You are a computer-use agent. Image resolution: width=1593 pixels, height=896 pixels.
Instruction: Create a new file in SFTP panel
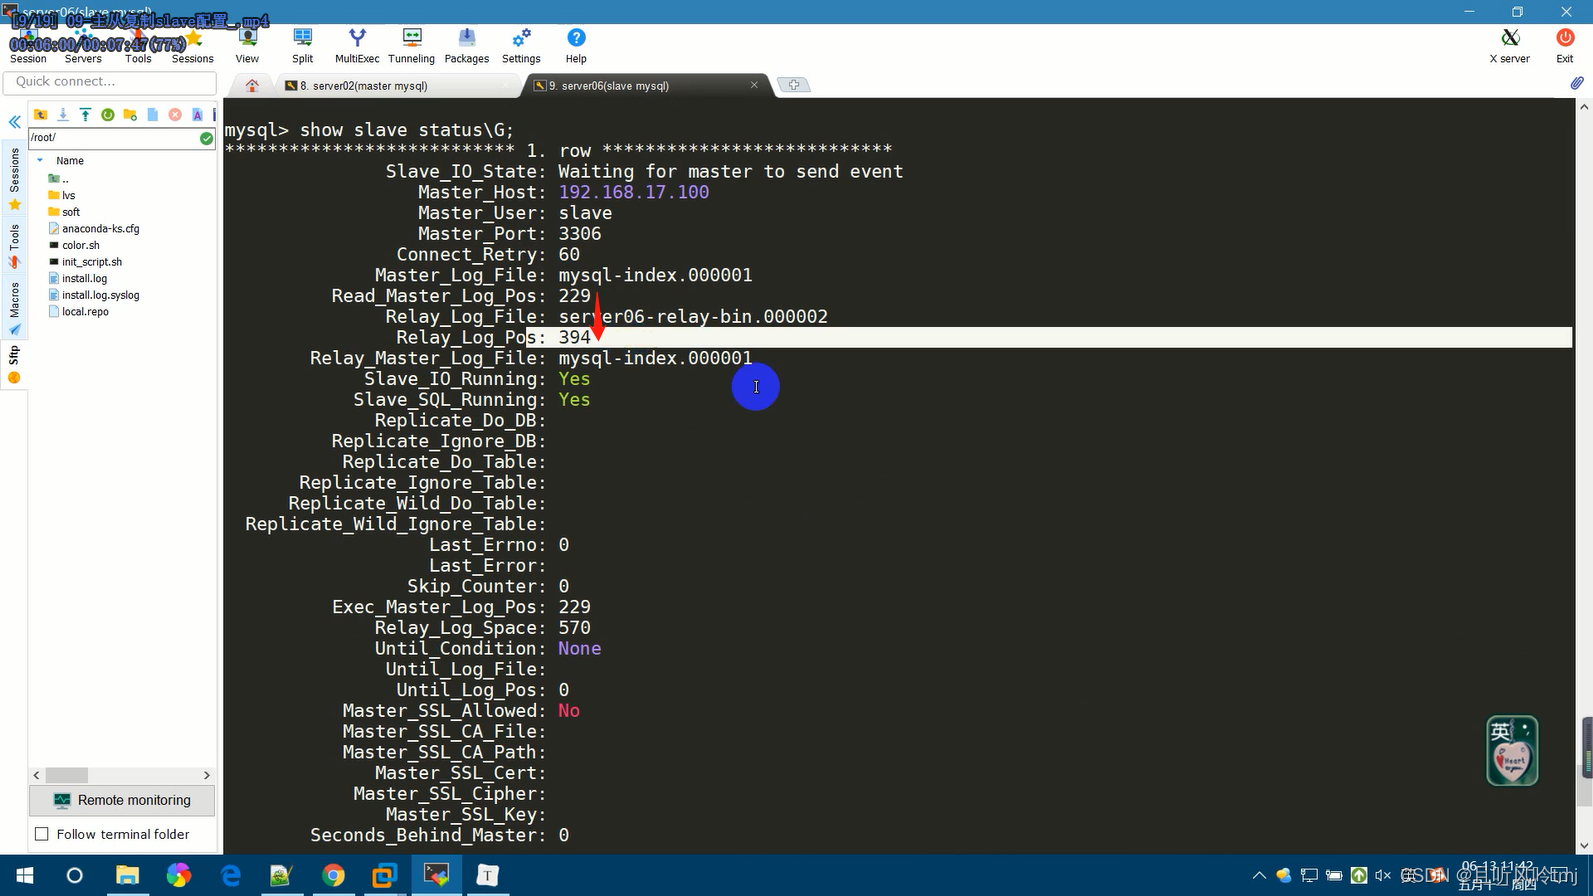153,115
